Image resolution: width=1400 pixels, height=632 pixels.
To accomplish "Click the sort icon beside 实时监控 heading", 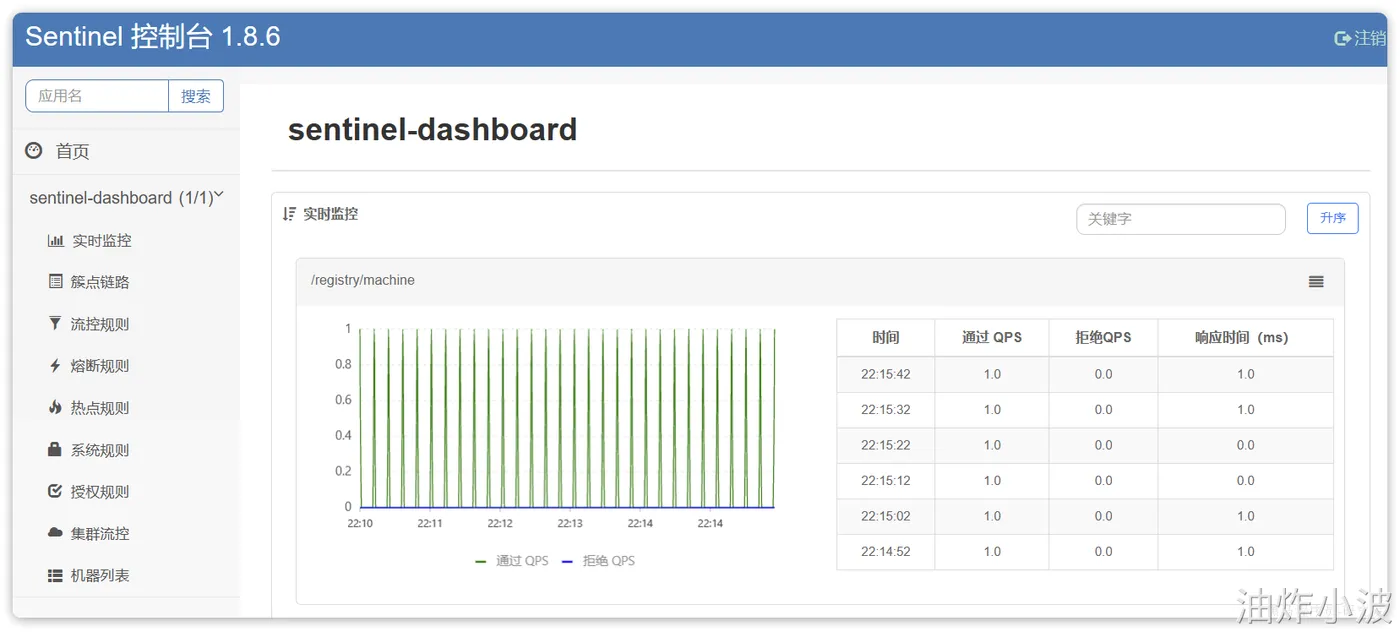I will point(290,214).
